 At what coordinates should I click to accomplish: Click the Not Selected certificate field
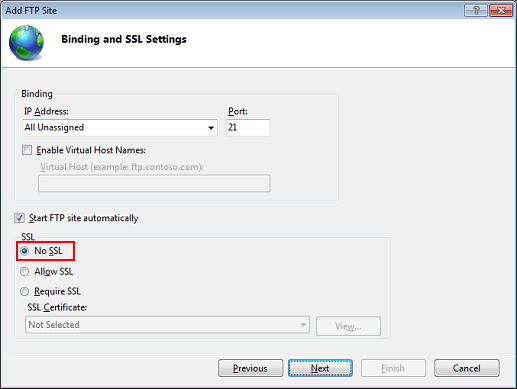pos(167,325)
